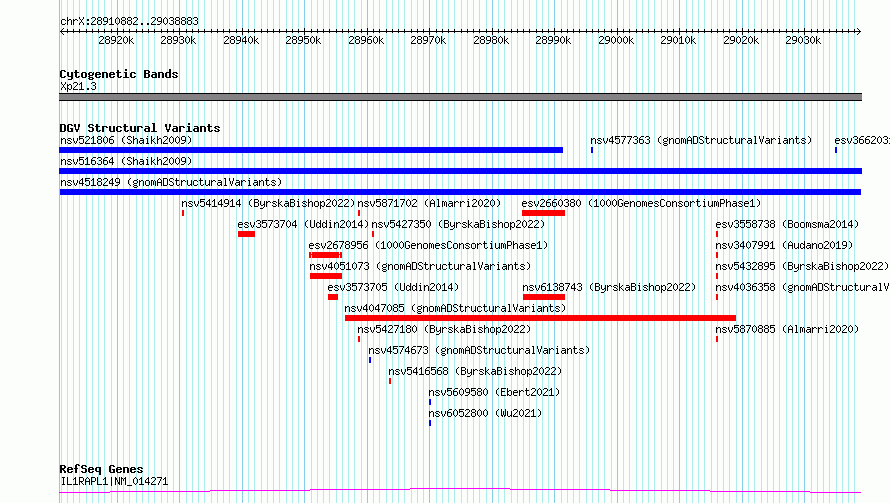Click esv2678956 (1000GenomesConsortiumPhase1) label

click(428, 245)
